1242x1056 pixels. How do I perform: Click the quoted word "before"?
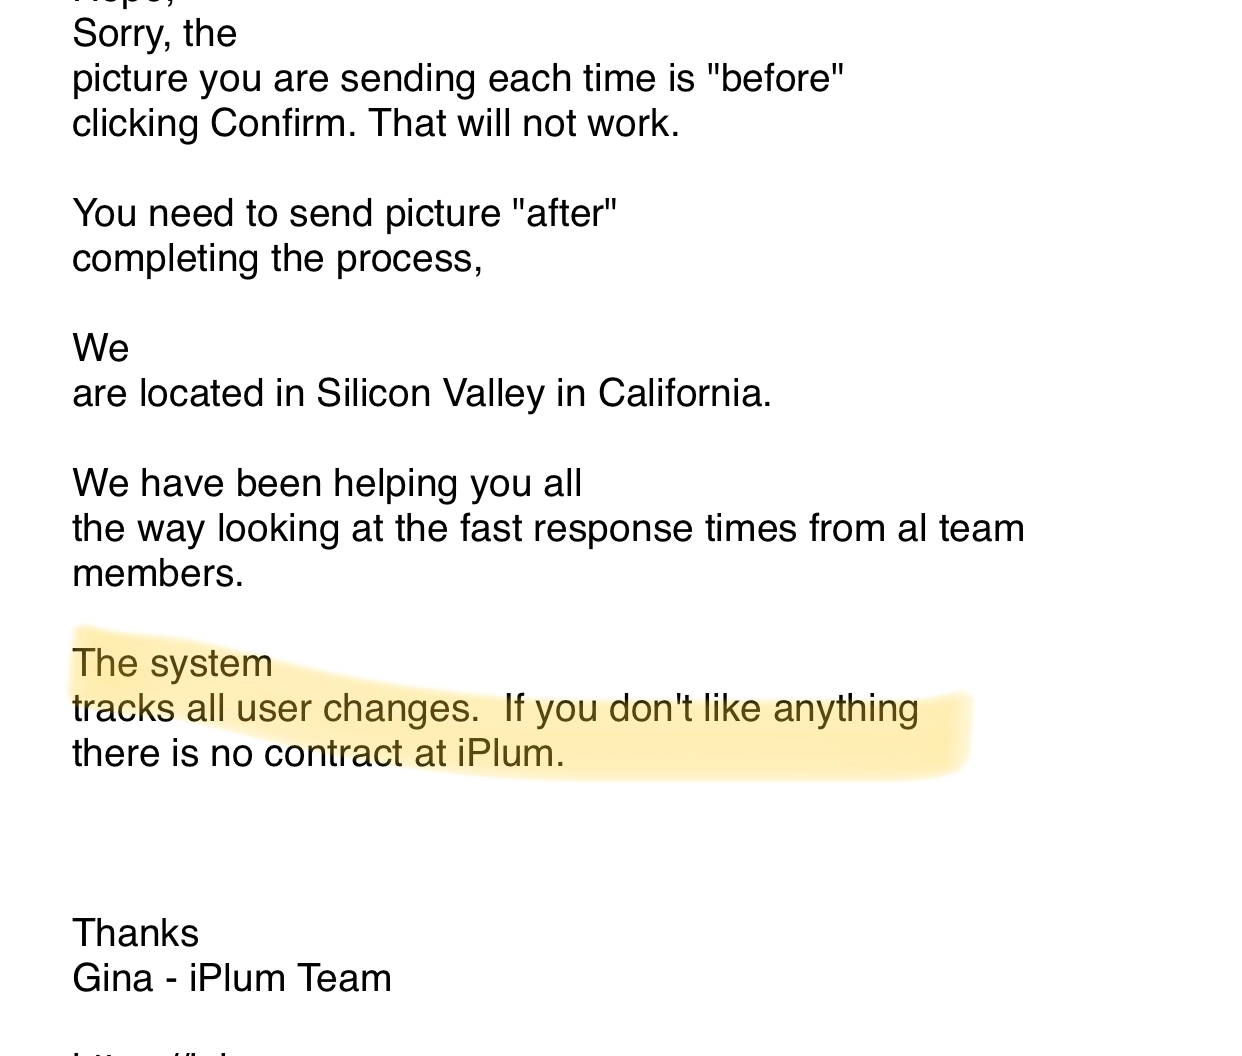(x=775, y=78)
